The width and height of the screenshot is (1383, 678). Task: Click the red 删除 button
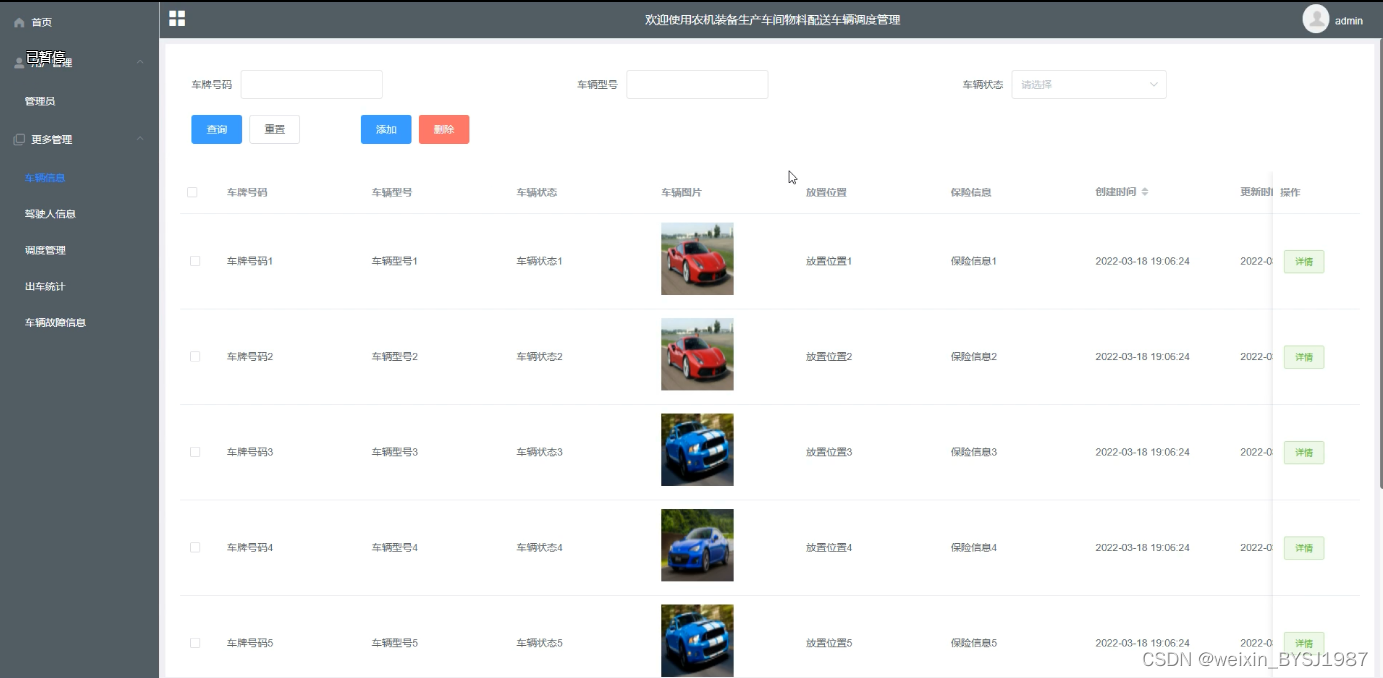(x=444, y=130)
